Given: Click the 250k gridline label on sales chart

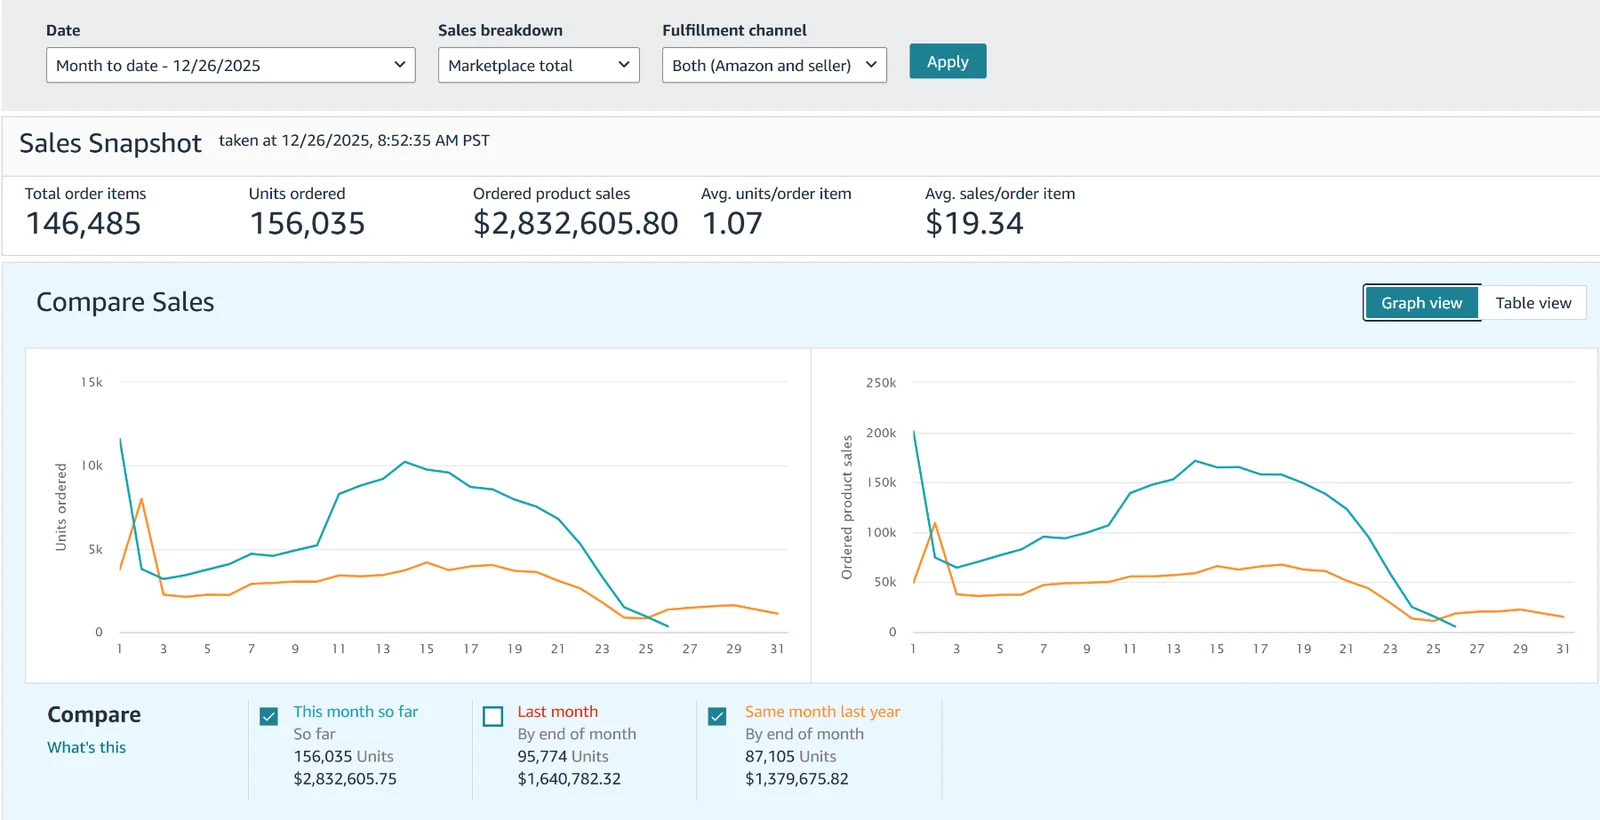Looking at the screenshot, I should point(881,383).
